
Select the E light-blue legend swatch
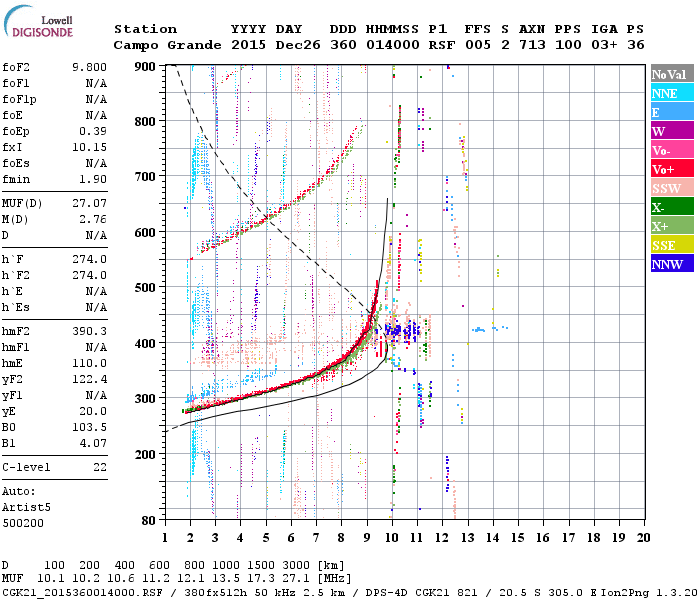tap(672, 112)
